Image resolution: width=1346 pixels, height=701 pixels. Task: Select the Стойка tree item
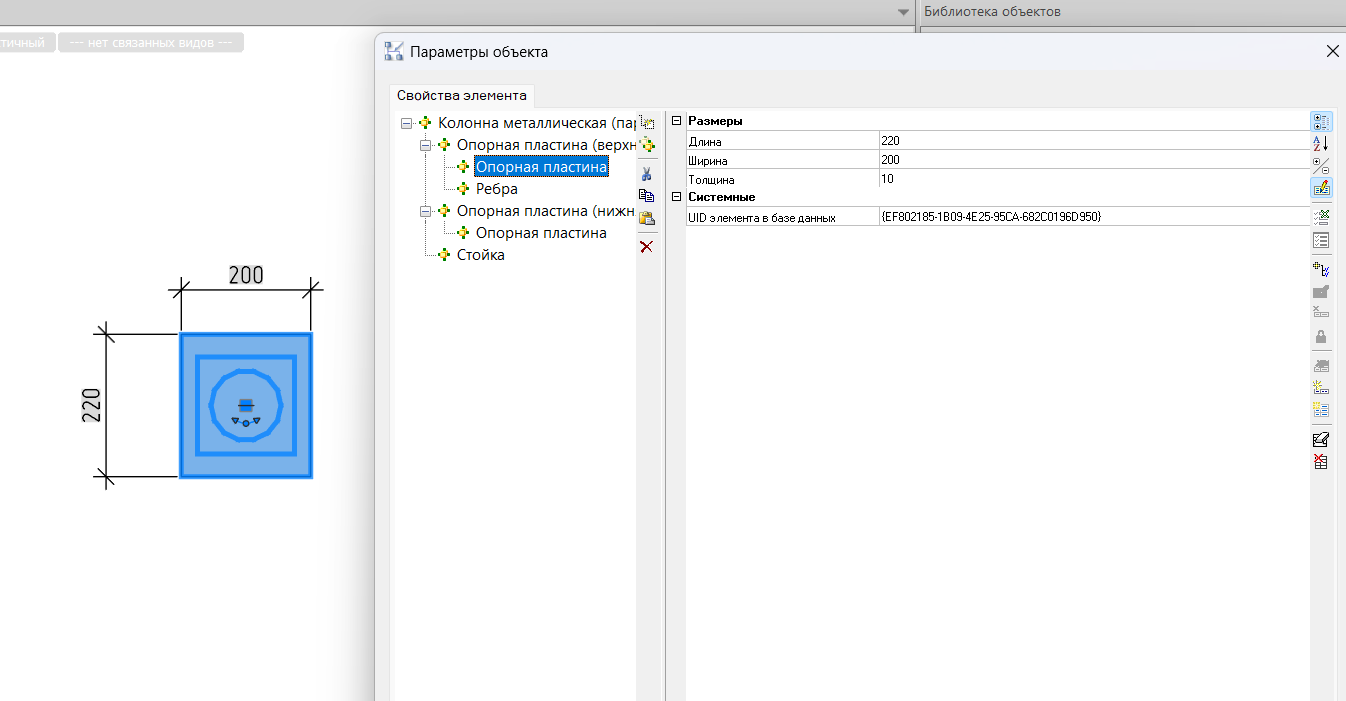[480, 255]
